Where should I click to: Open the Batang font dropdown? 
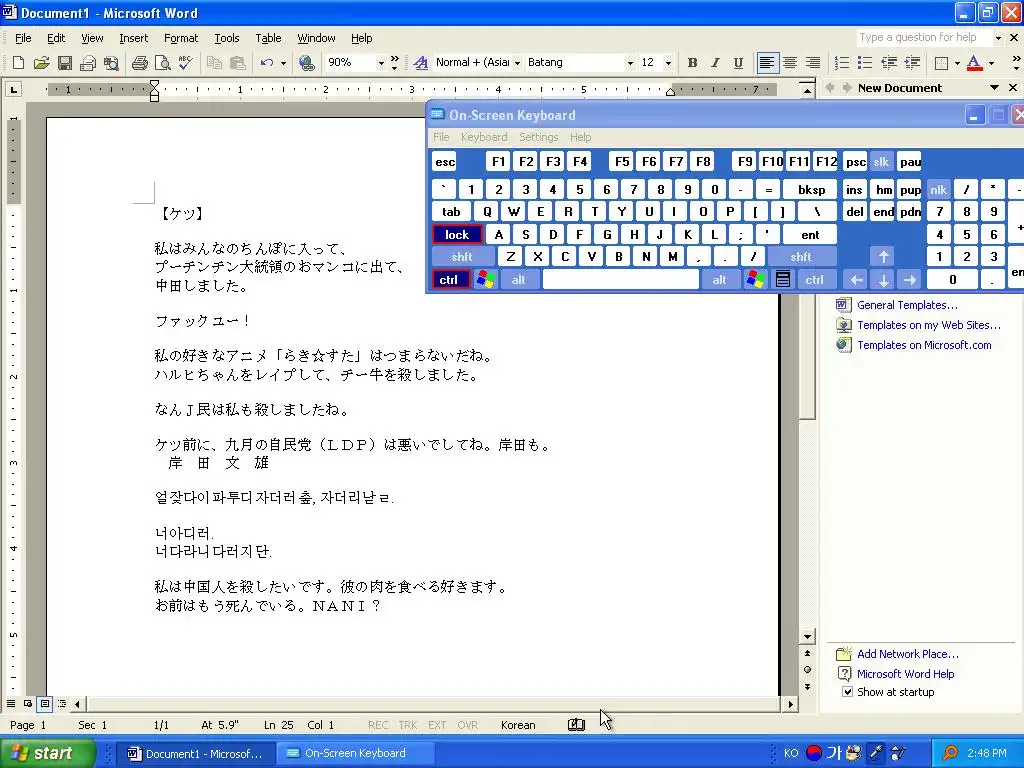click(x=630, y=63)
